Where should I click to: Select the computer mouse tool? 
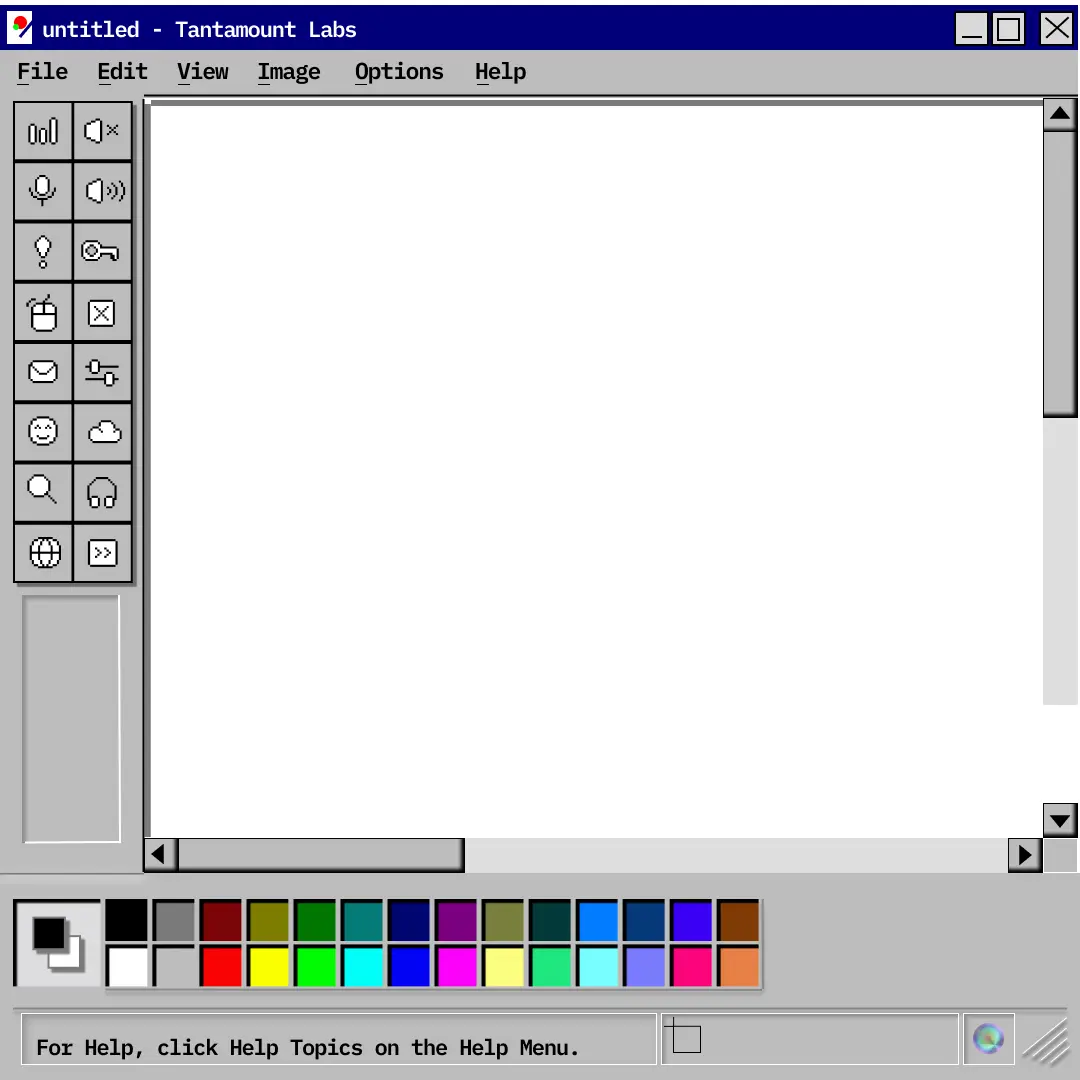pos(43,311)
